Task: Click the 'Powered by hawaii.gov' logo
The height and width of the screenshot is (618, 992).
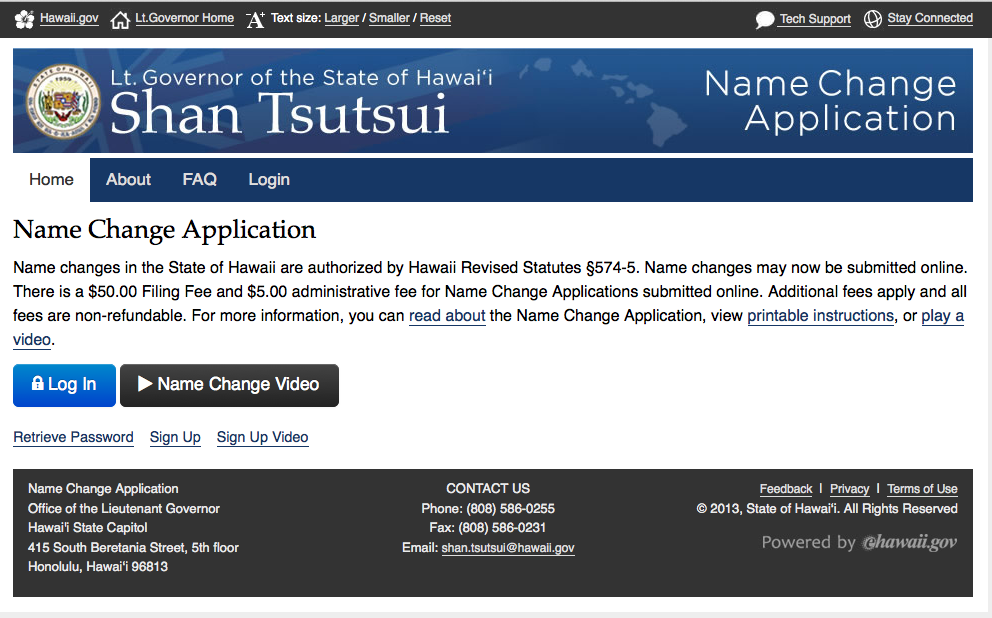Action: (x=859, y=542)
